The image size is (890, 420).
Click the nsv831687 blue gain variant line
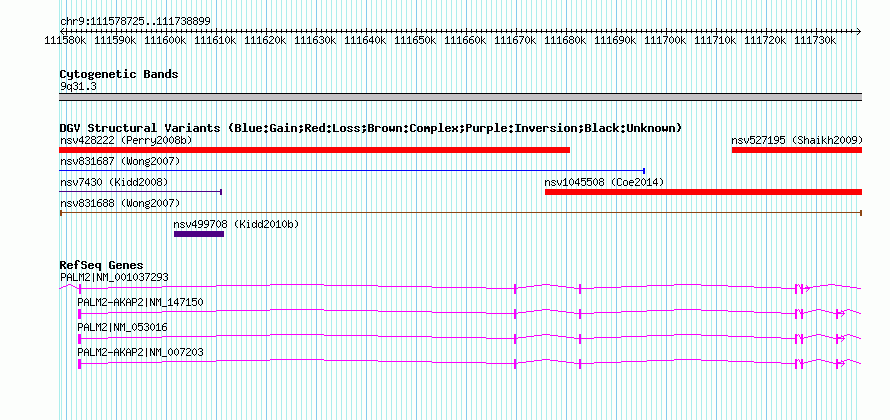pos(352,171)
